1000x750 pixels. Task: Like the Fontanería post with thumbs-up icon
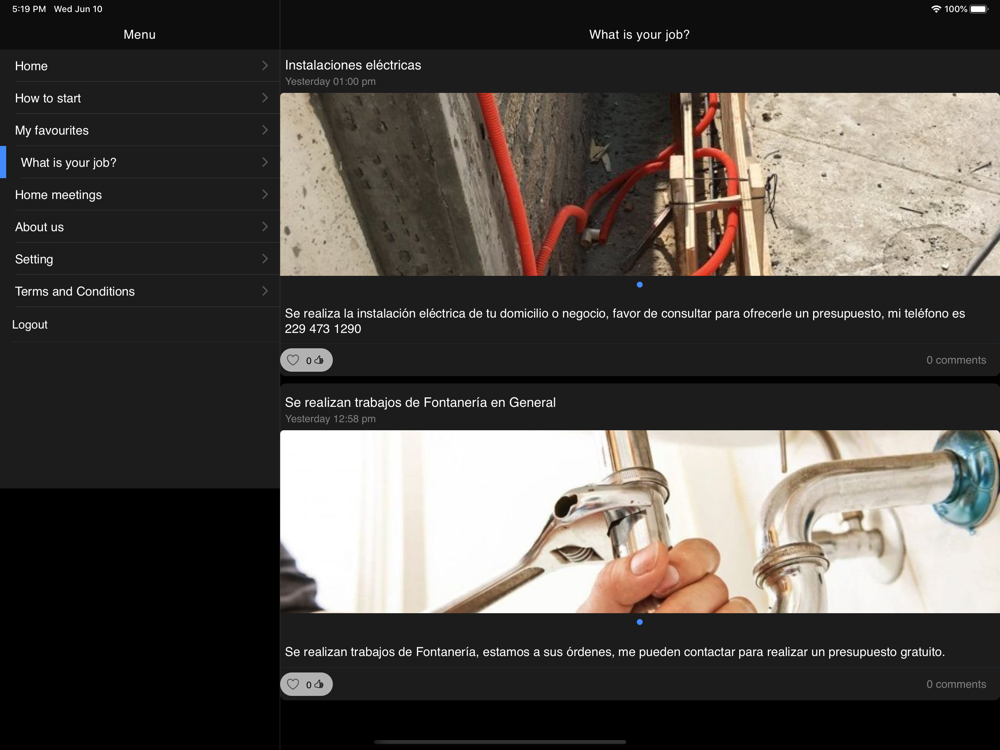click(319, 684)
